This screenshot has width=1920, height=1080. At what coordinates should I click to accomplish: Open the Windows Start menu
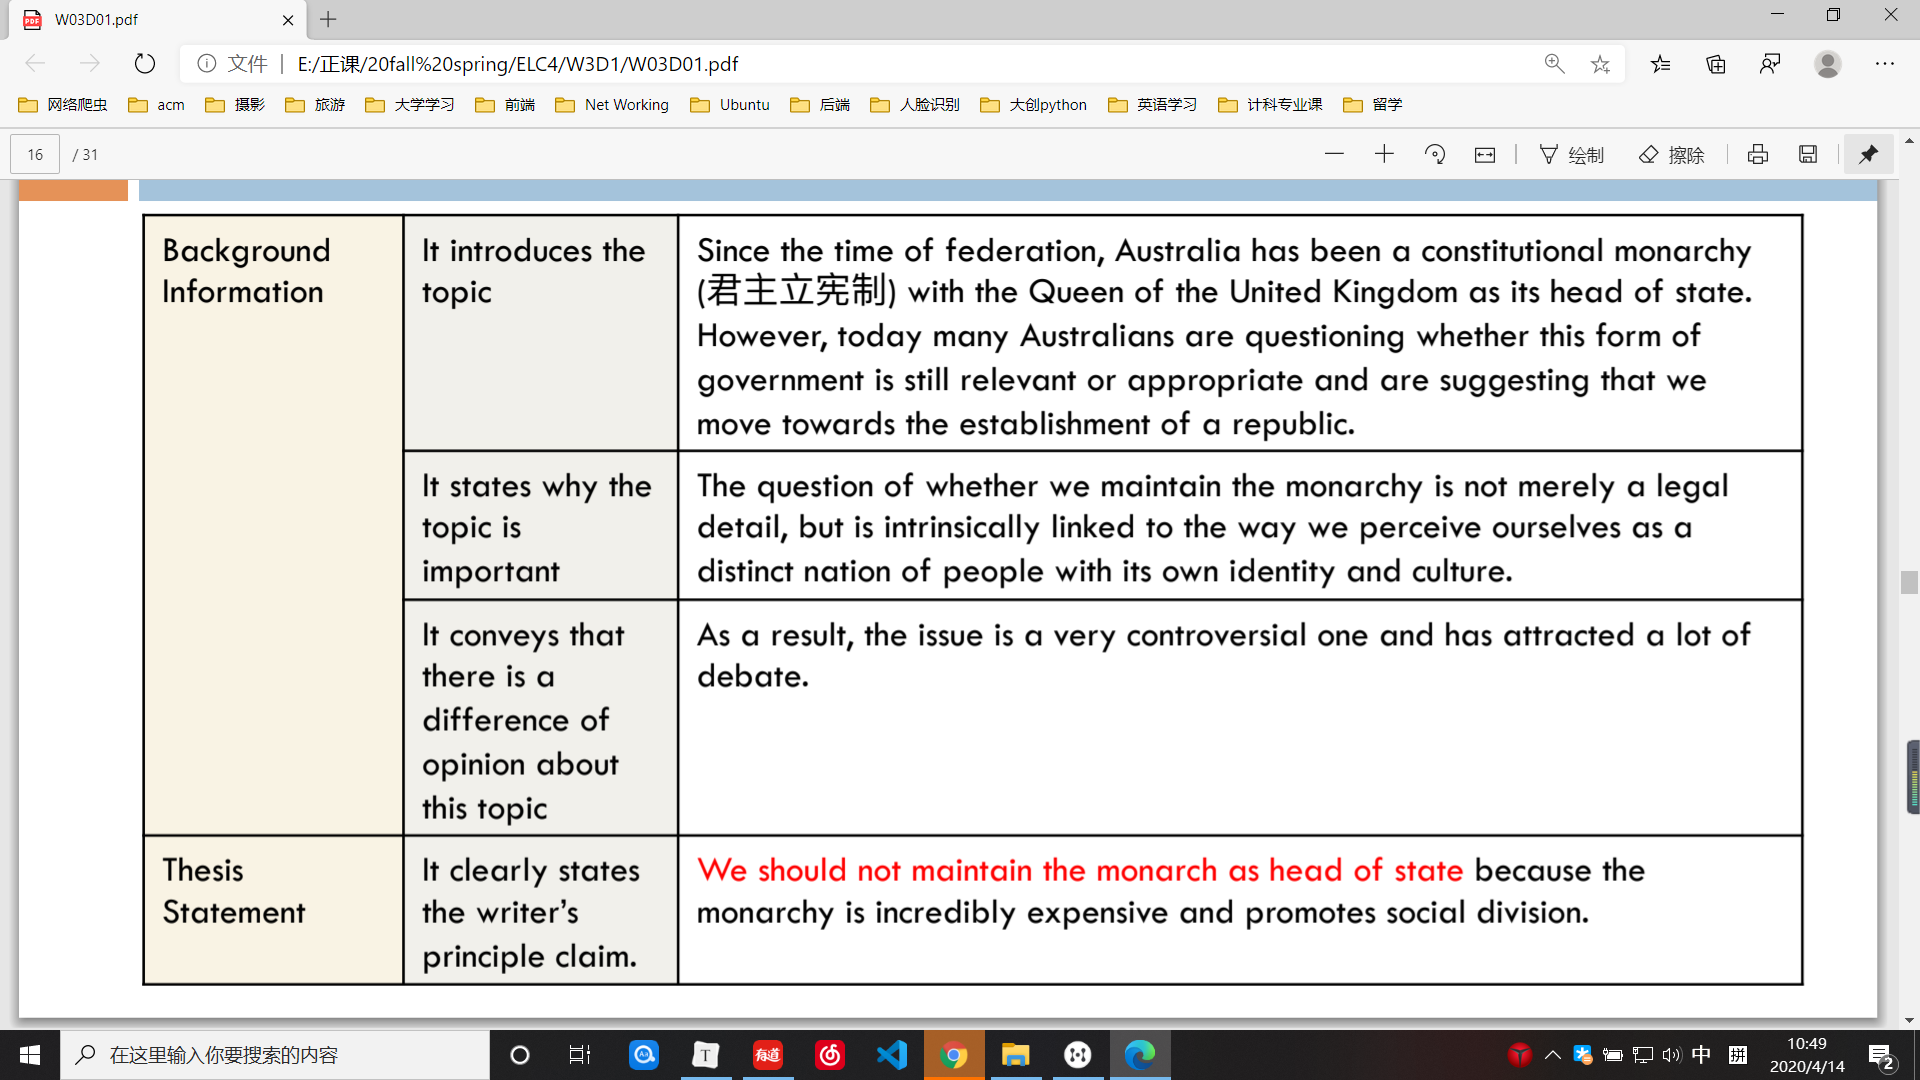(x=30, y=1055)
